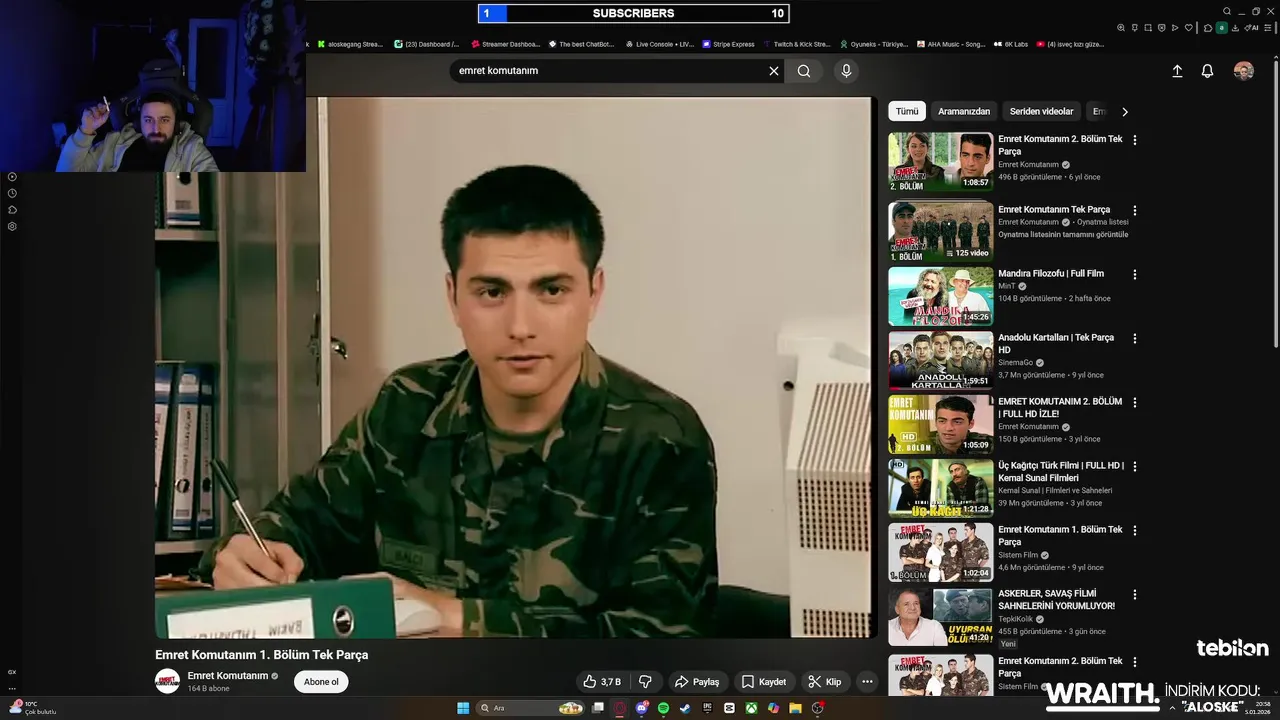Viewport: 1280px width, 720px height.
Task: Open the Emret Komutanım channel avatar
Action: click(x=167, y=682)
